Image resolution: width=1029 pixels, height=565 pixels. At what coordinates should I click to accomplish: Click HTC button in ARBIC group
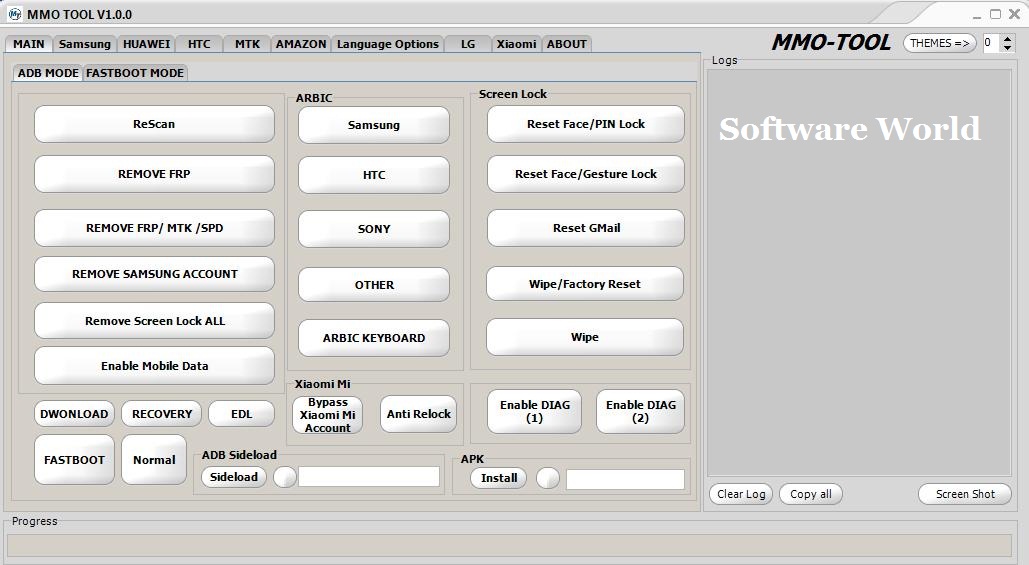(x=374, y=175)
